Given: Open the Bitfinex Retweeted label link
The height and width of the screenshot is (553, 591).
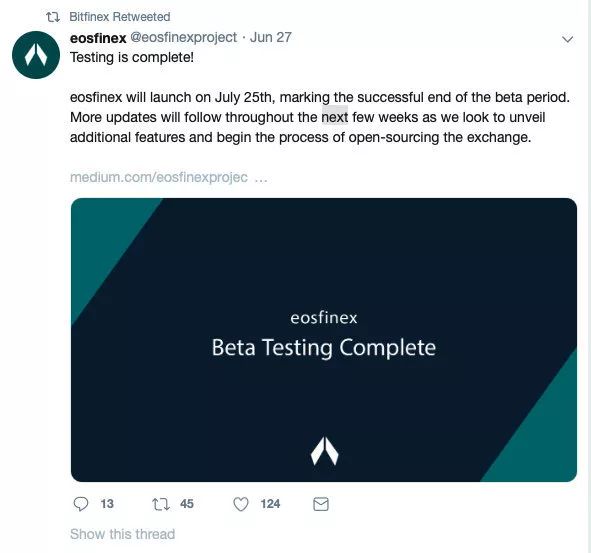Looking at the screenshot, I should [x=120, y=17].
